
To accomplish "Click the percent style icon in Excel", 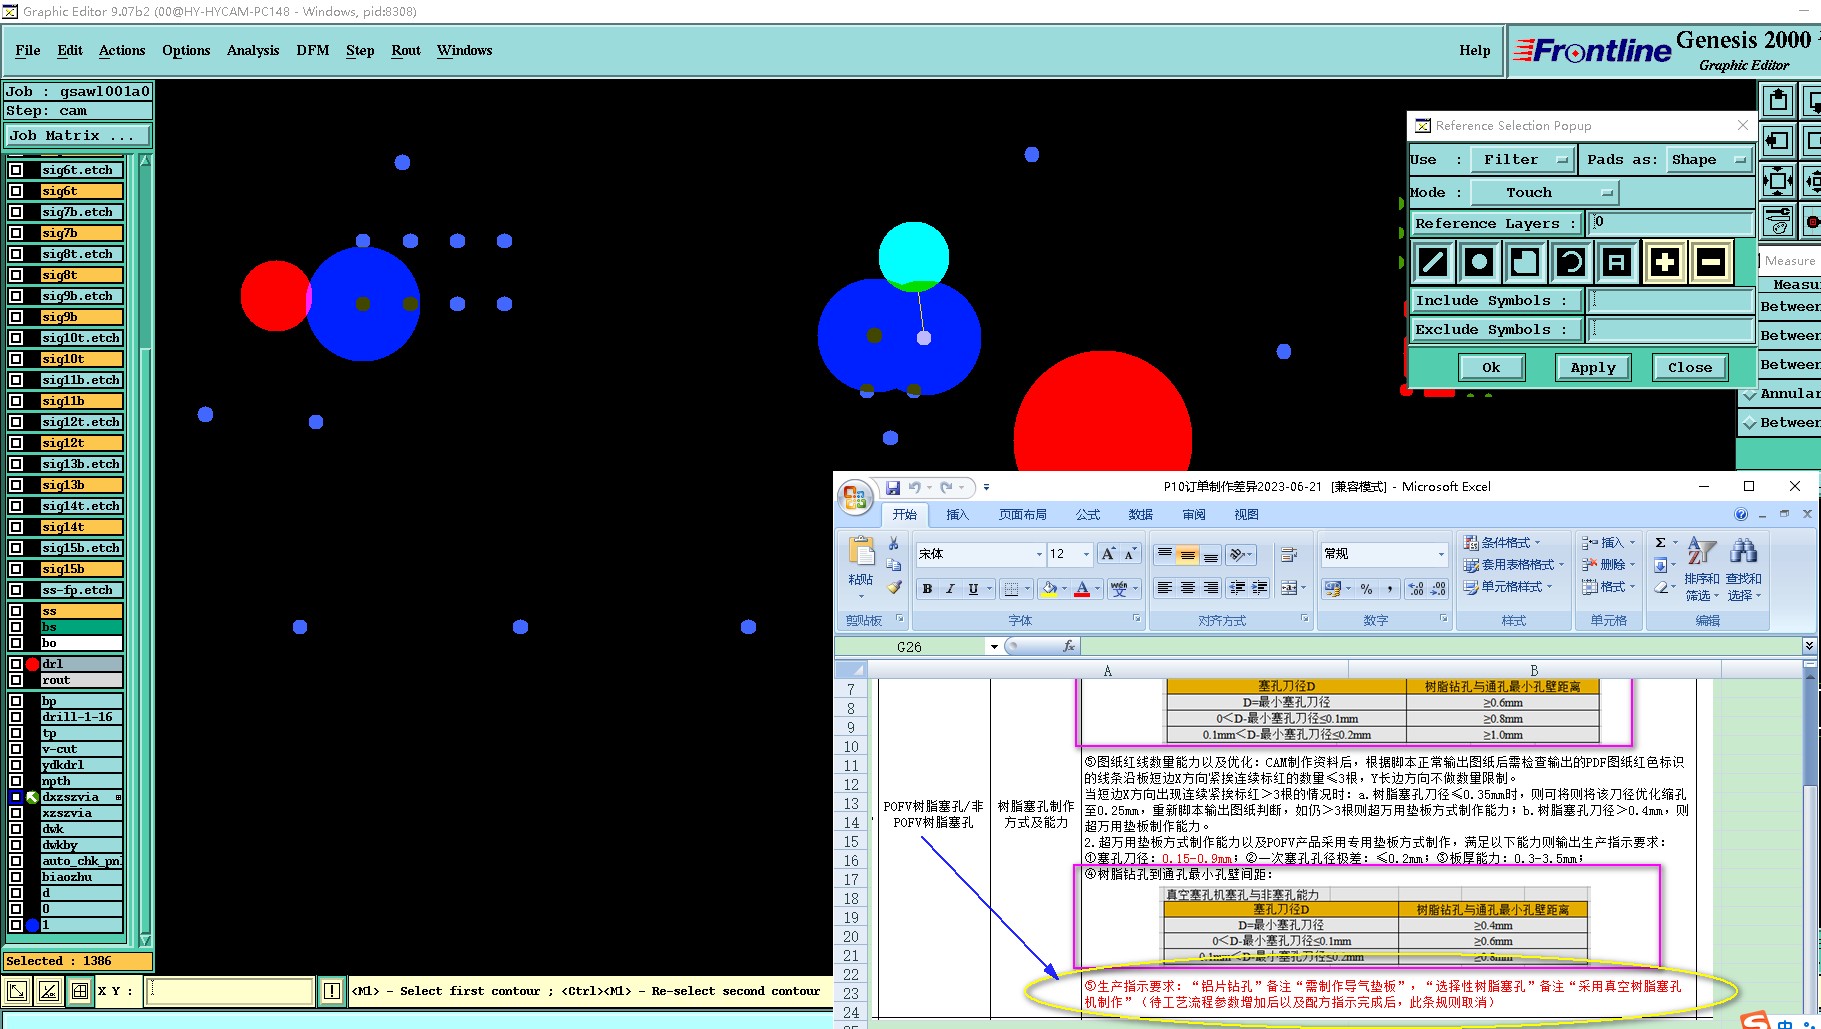I will pyautogui.click(x=1366, y=589).
